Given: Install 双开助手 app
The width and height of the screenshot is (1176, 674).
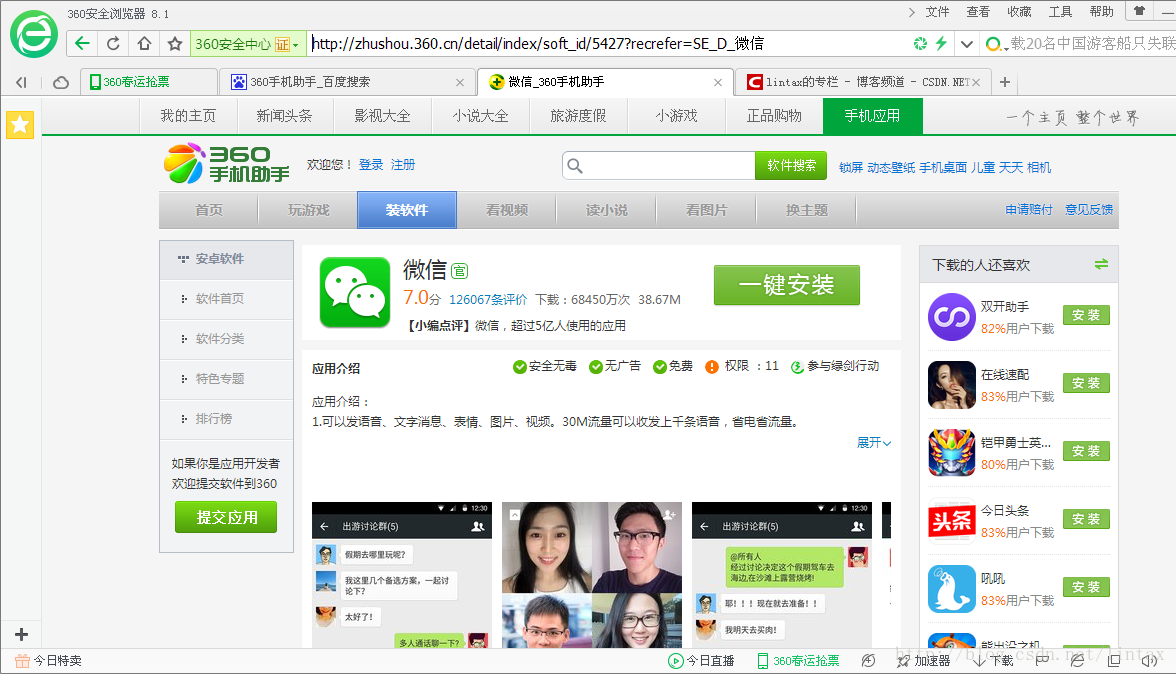Looking at the screenshot, I should tap(1086, 315).
